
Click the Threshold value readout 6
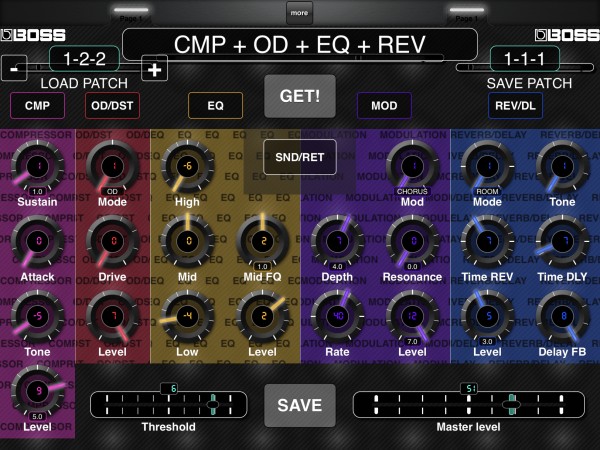pyautogui.click(x=169, y=389)
